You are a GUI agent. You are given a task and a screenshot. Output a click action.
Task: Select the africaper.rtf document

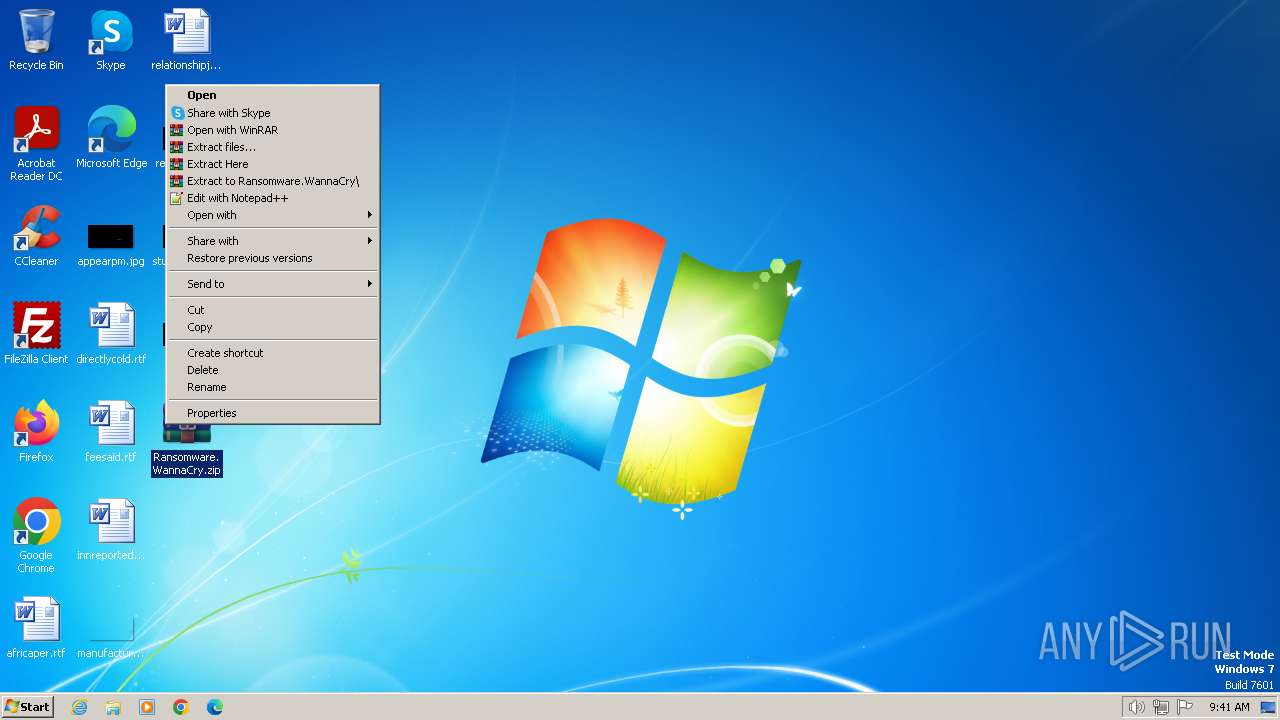(36, 629)
